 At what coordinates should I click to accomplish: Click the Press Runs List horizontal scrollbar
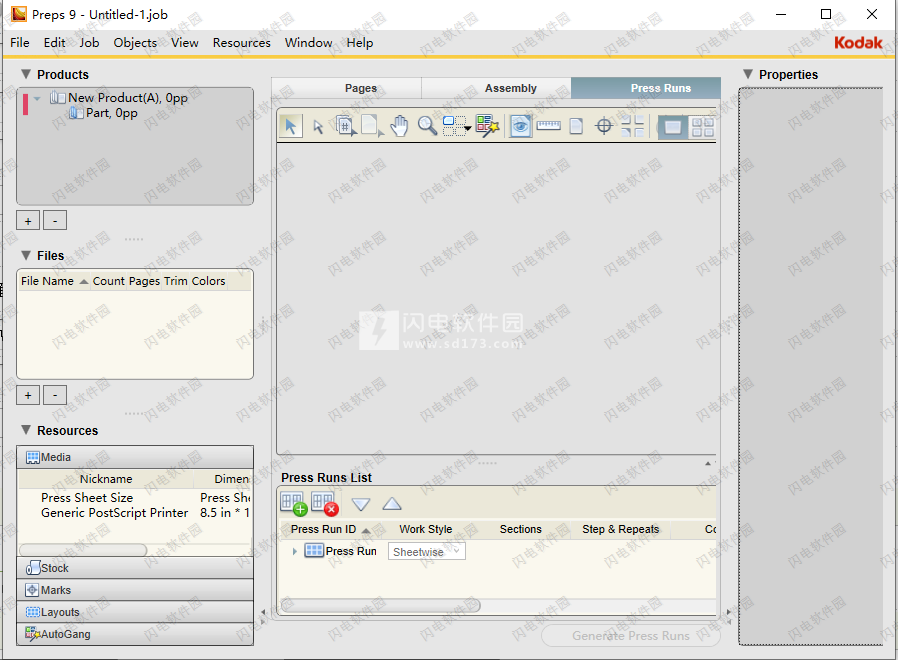(380, 605)
